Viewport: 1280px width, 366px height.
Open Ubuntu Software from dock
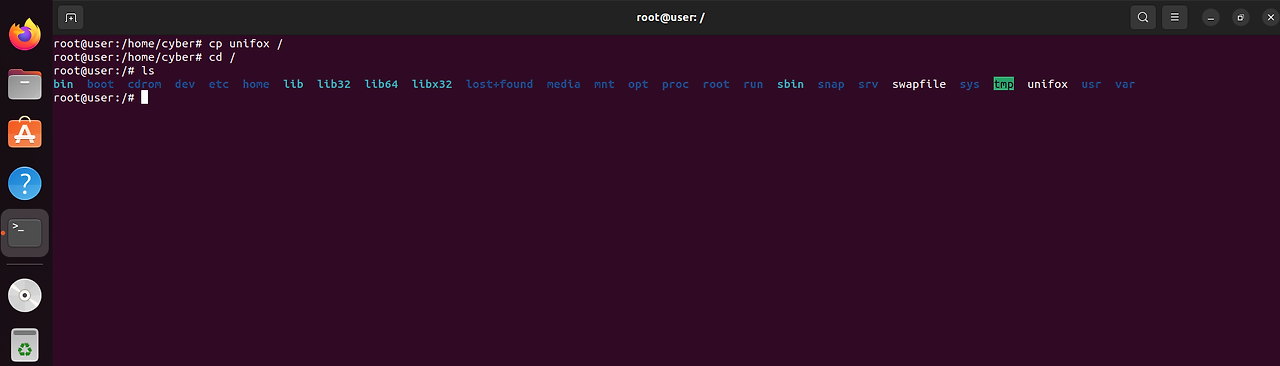25,134
